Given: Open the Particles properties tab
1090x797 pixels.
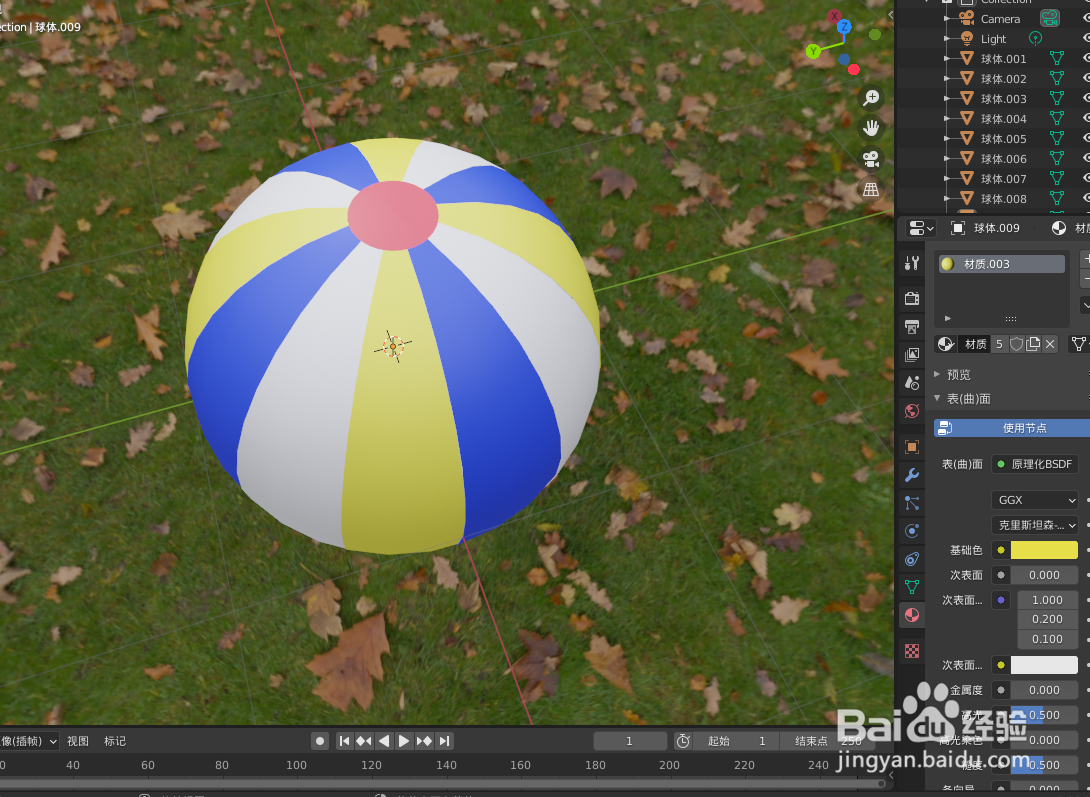Looking at the screenshot, I should click(911, 503).
